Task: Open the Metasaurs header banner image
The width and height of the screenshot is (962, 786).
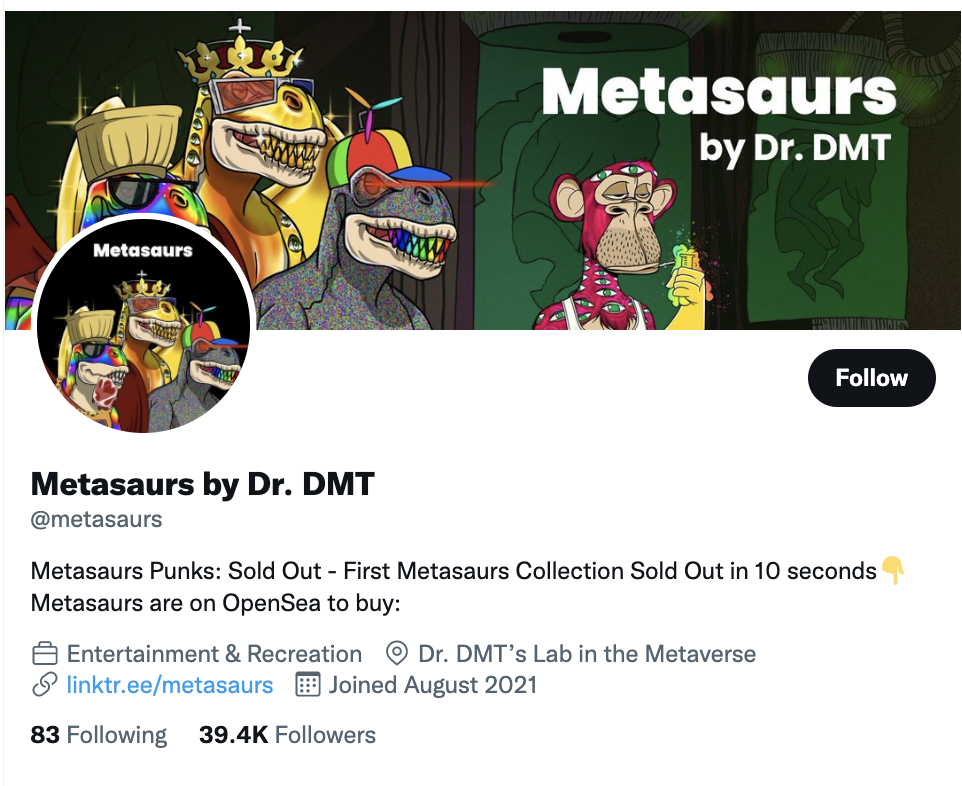Action: (482, 171)
